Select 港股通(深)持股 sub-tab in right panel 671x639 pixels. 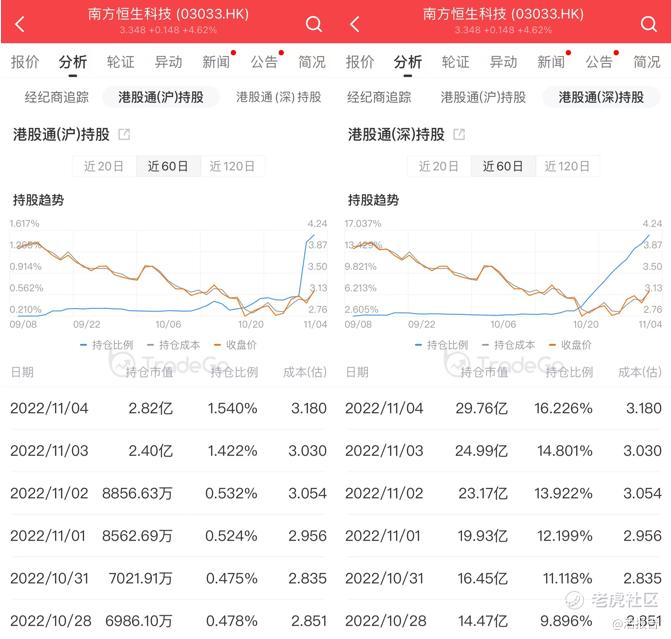(601, 97)
